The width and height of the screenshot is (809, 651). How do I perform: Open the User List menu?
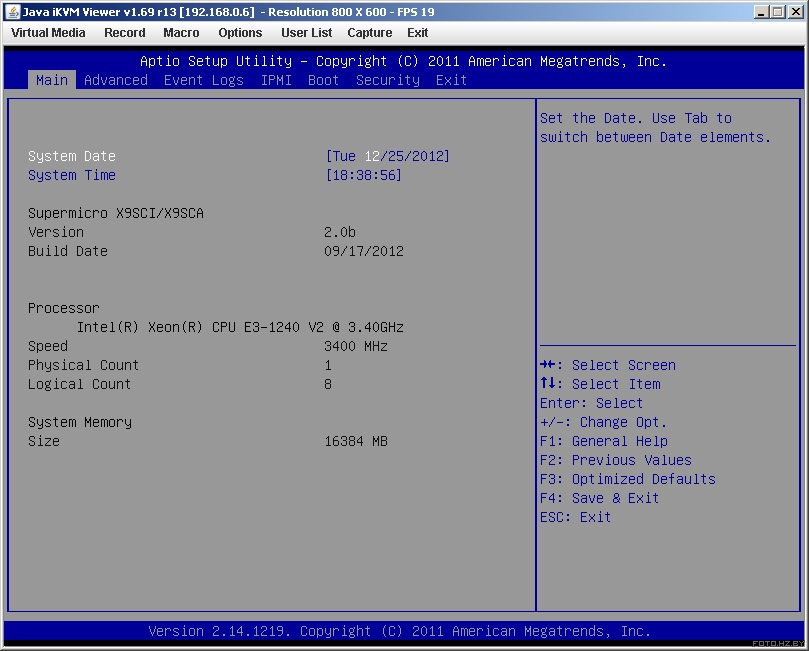pyautogui.click(x=306, y=33)
